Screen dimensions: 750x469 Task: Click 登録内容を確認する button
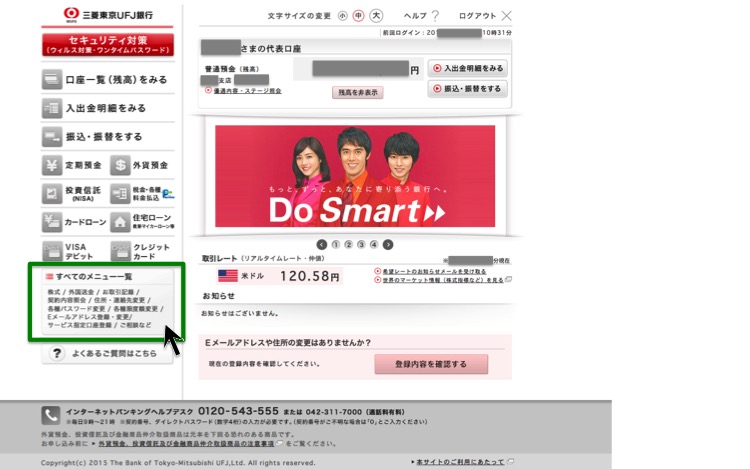point(431,364)
